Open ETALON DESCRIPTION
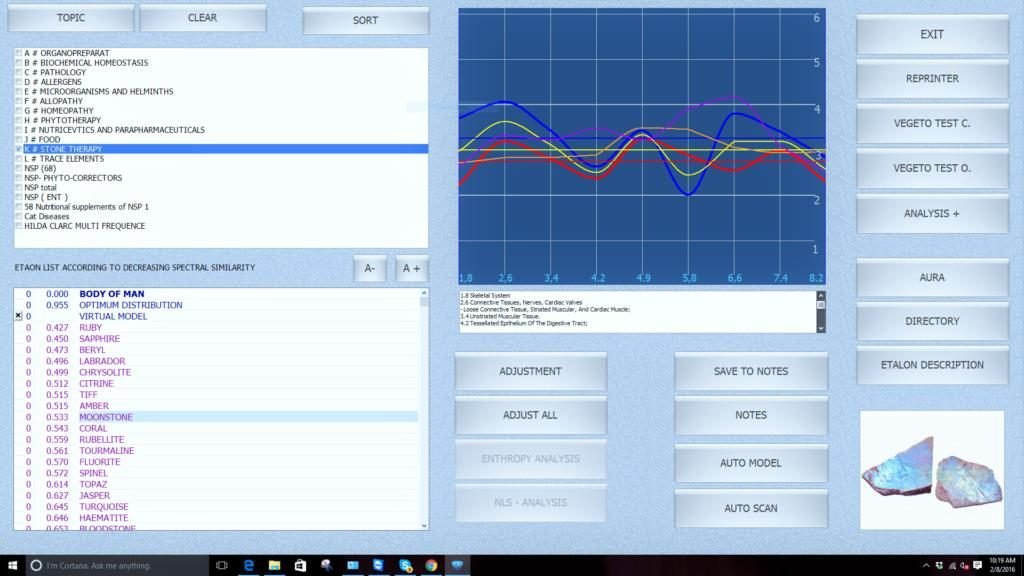 click(930, 364)
